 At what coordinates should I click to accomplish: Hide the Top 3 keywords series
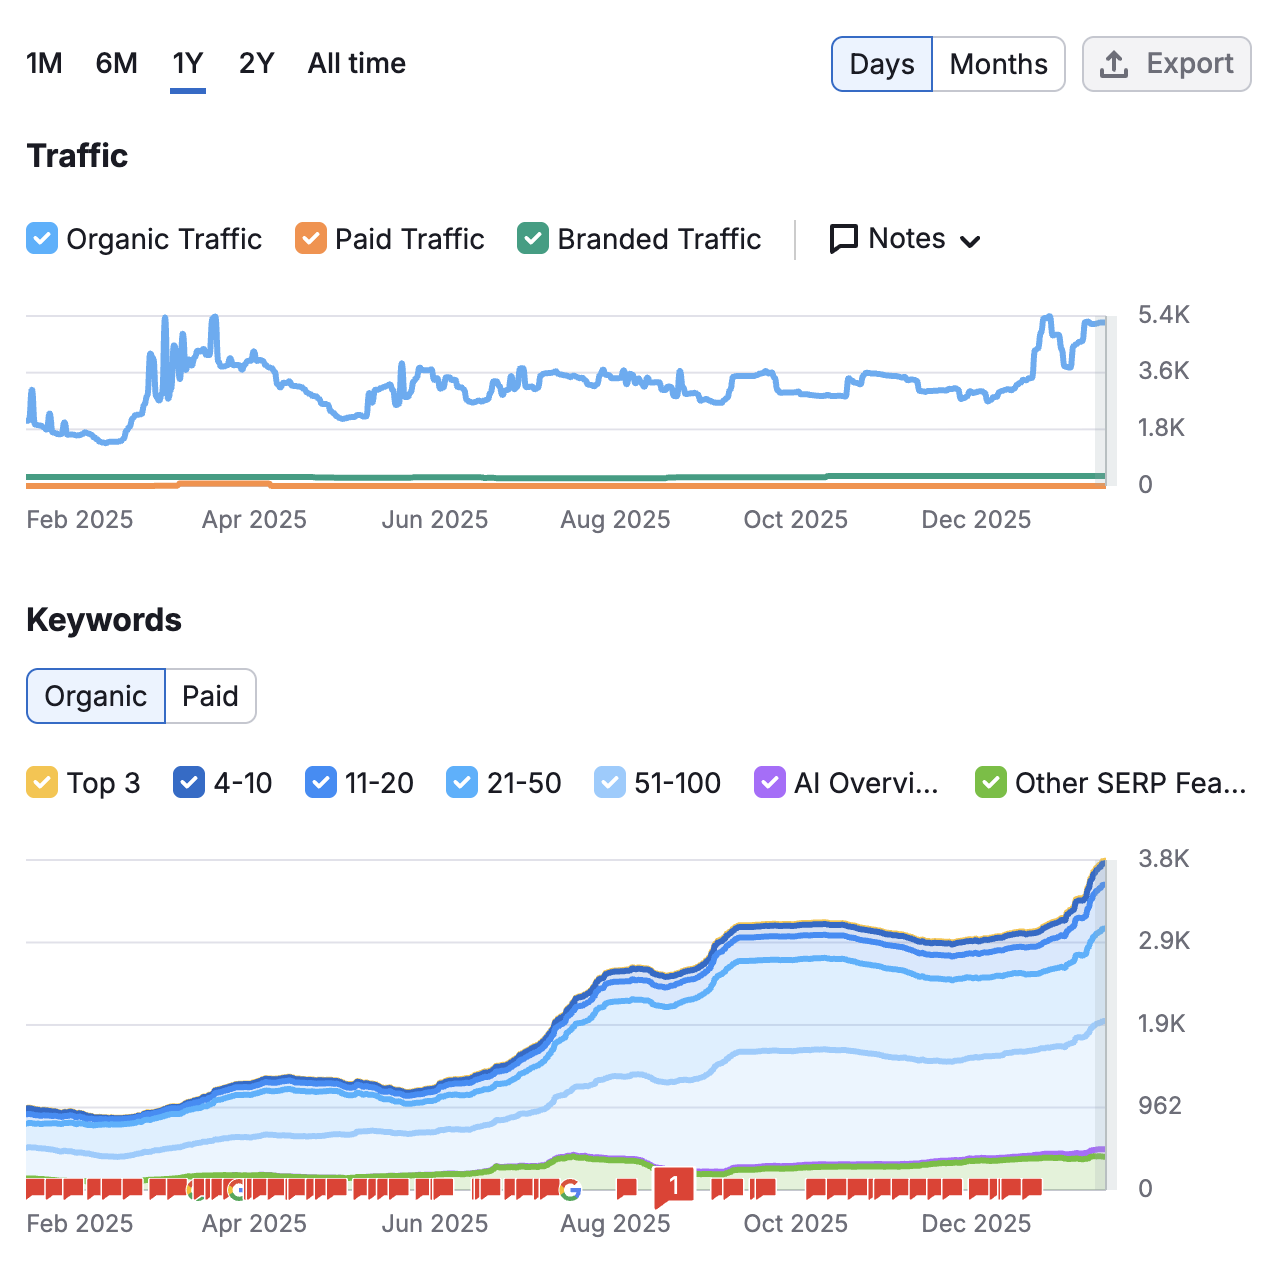pyautogui.click(x=42, y=782)
